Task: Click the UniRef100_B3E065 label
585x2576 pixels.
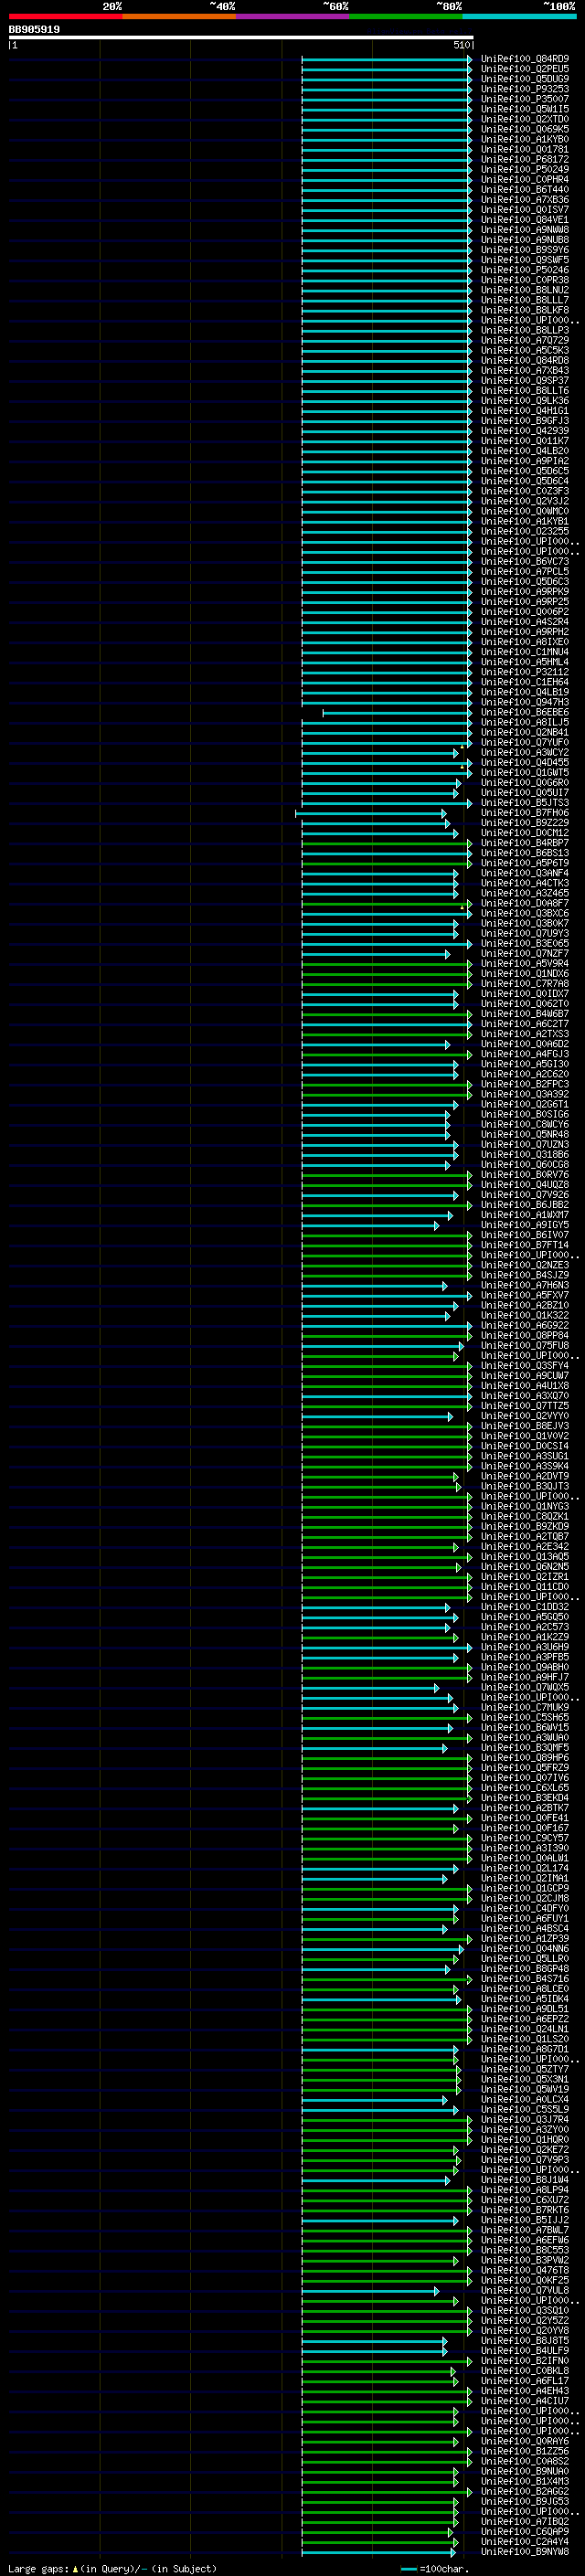Action: point(524,943)
